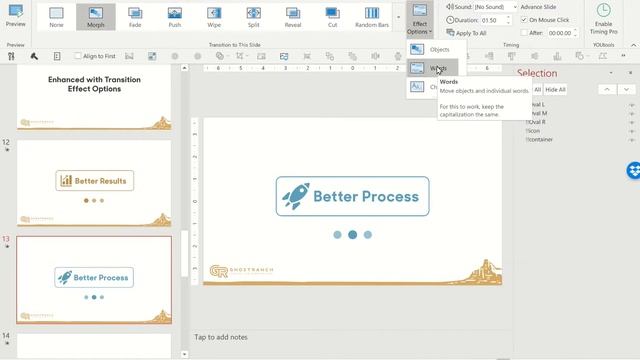The height and width of the screenshot is (360, 640).
Task: Move selected object up in order
Action: pyautogui.click(x=607, y=89)
